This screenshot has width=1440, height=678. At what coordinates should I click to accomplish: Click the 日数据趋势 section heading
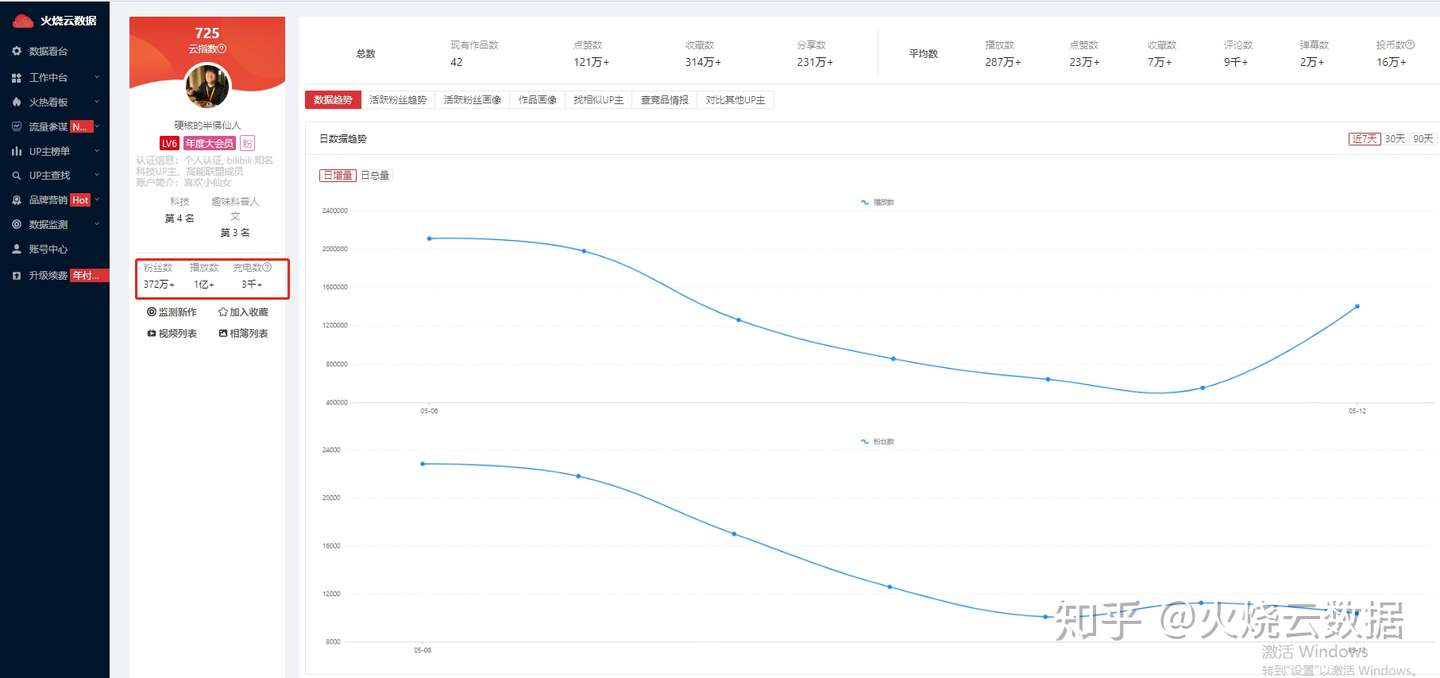(x=343, y=139)
